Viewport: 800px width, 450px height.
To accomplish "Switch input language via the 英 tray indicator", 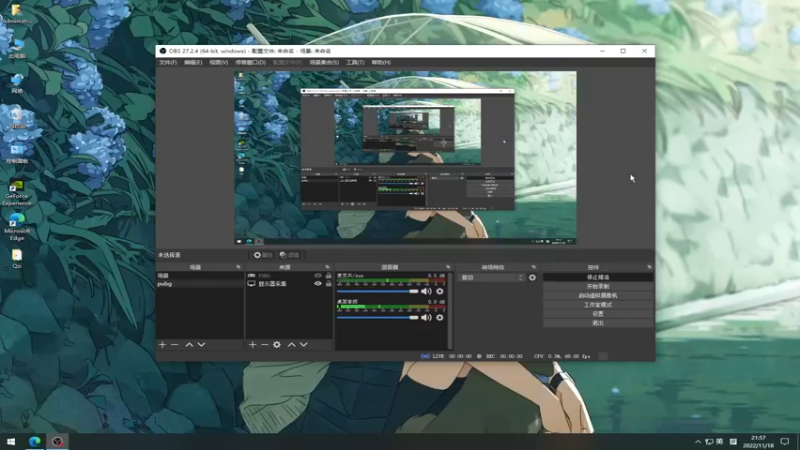I will 719,441.
